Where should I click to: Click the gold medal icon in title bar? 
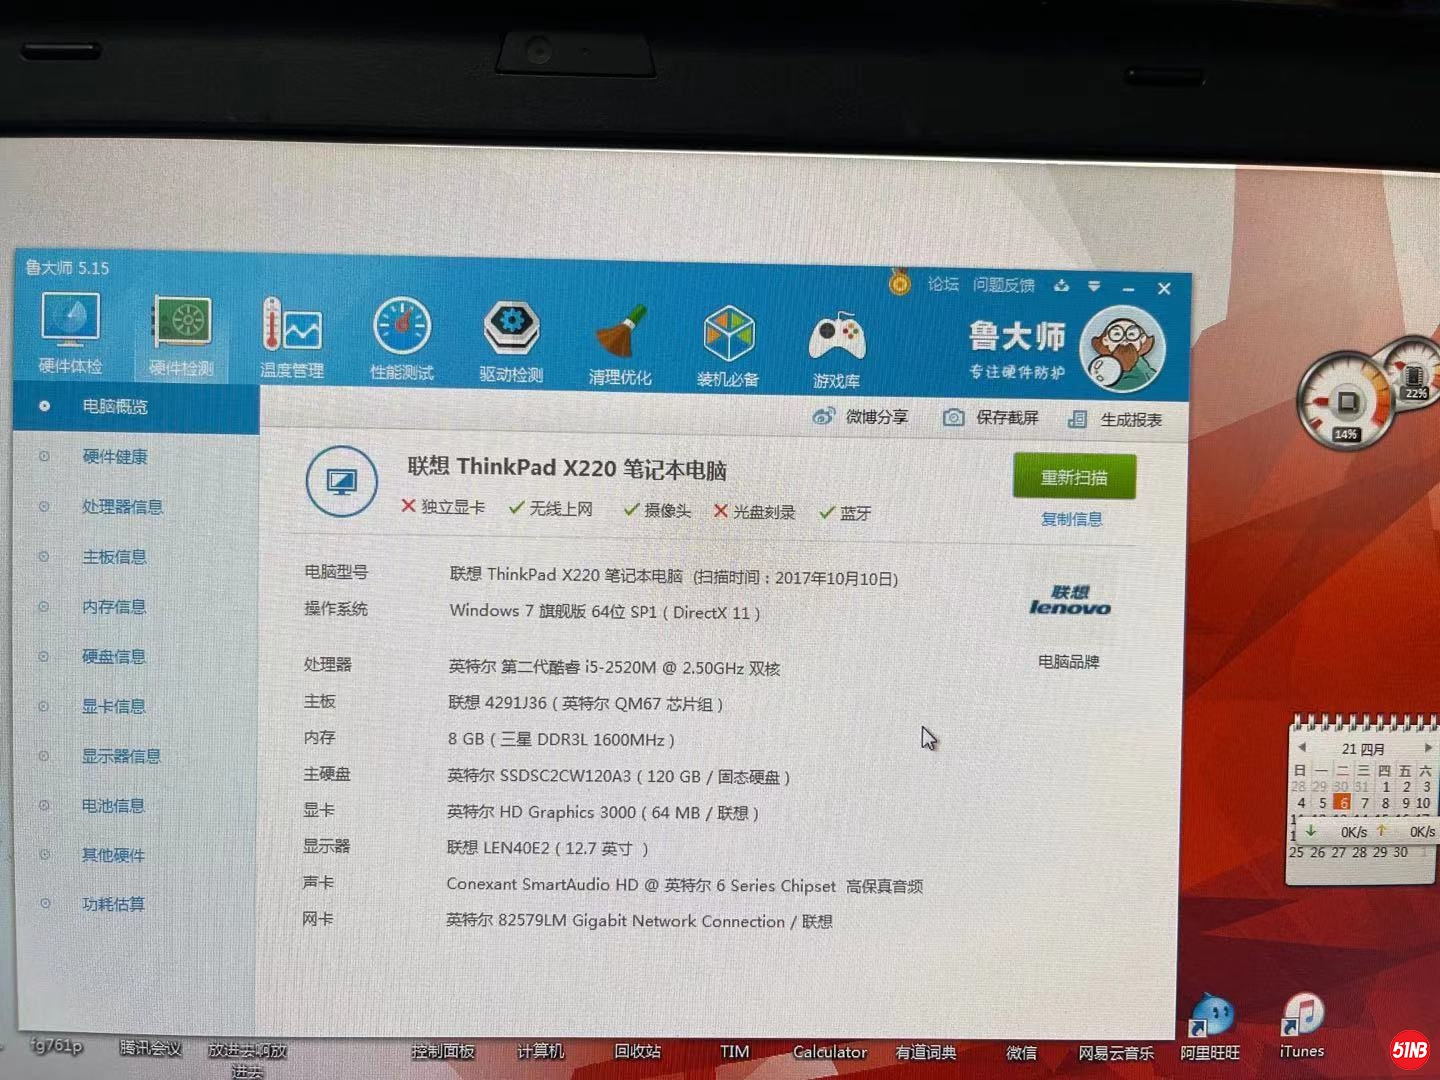click(x=900, y=283)
